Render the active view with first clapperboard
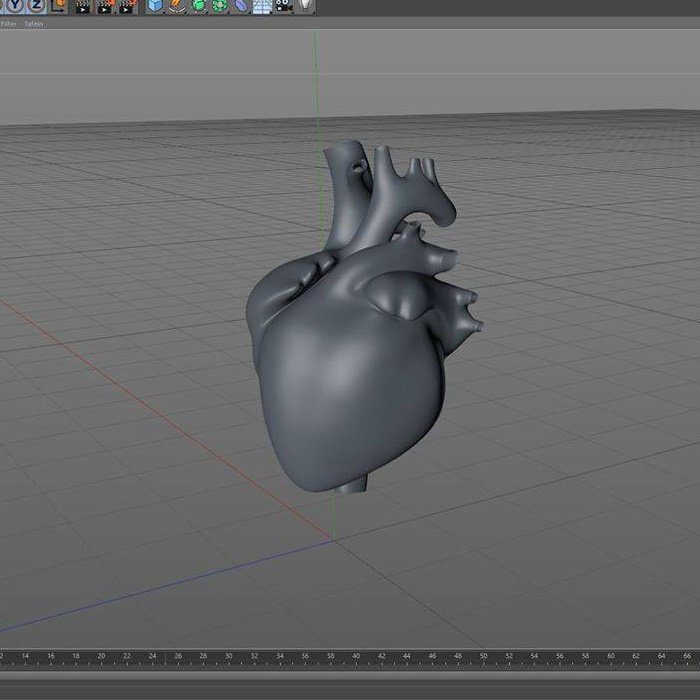The width and height of the screenshot is (700, 700). (82, 6)
